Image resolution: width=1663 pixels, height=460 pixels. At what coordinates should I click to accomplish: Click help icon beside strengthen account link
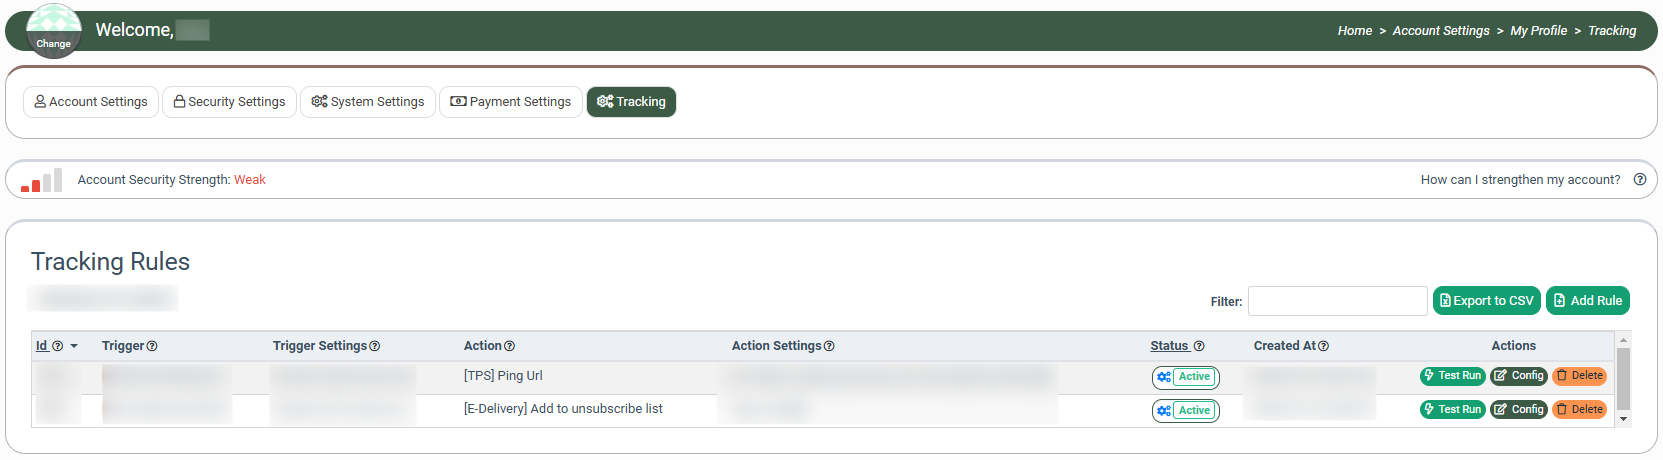pyautogui.click(x=1640, y=180)
